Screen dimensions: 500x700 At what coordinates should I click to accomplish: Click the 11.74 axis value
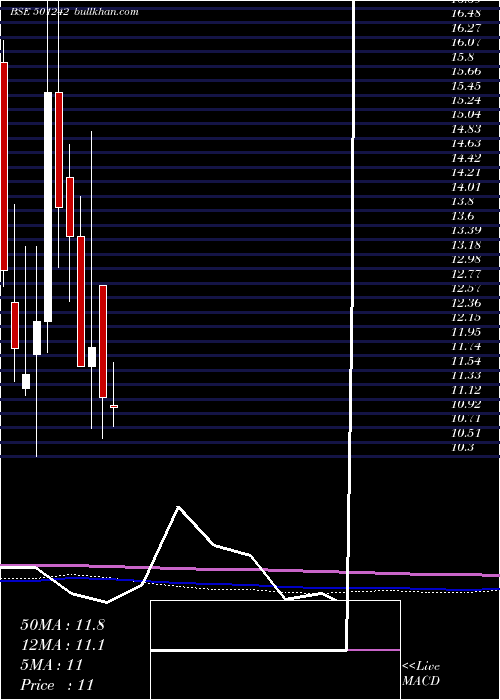466,346
